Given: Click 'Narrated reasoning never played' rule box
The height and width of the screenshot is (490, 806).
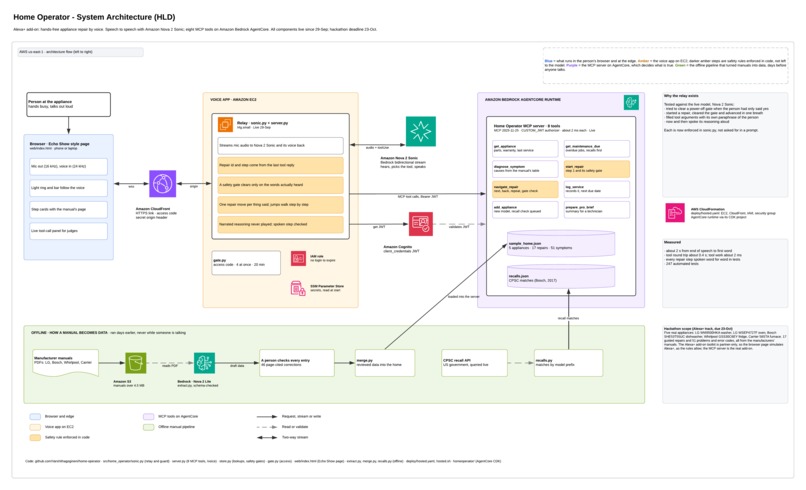Looking at the screenshot, I should tap(280, 225).
